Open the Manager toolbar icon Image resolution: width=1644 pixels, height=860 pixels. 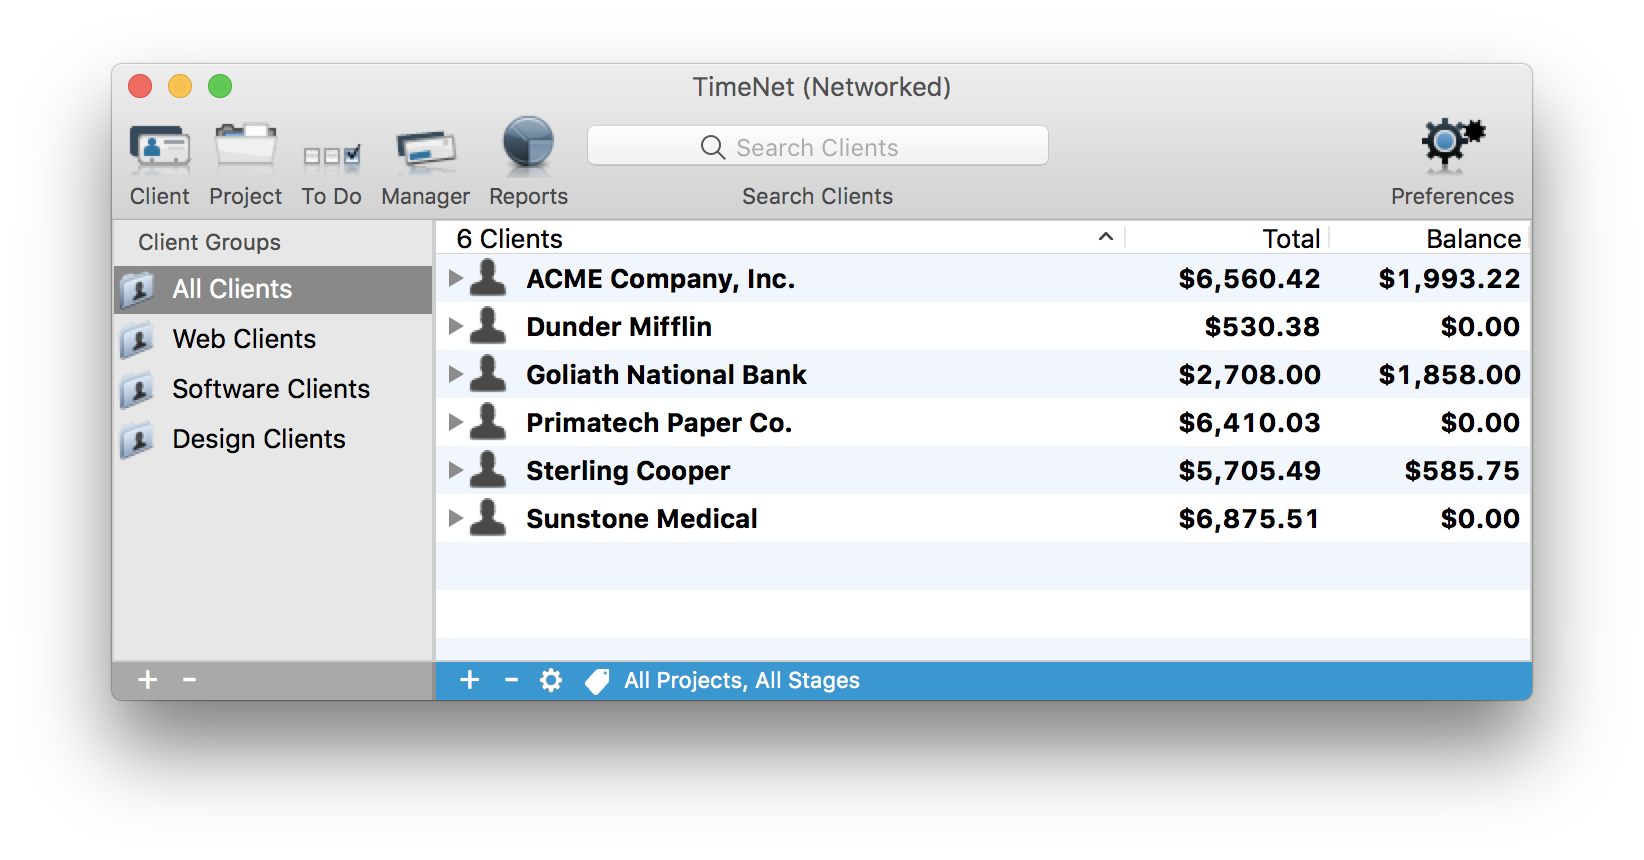pos(426,149)
